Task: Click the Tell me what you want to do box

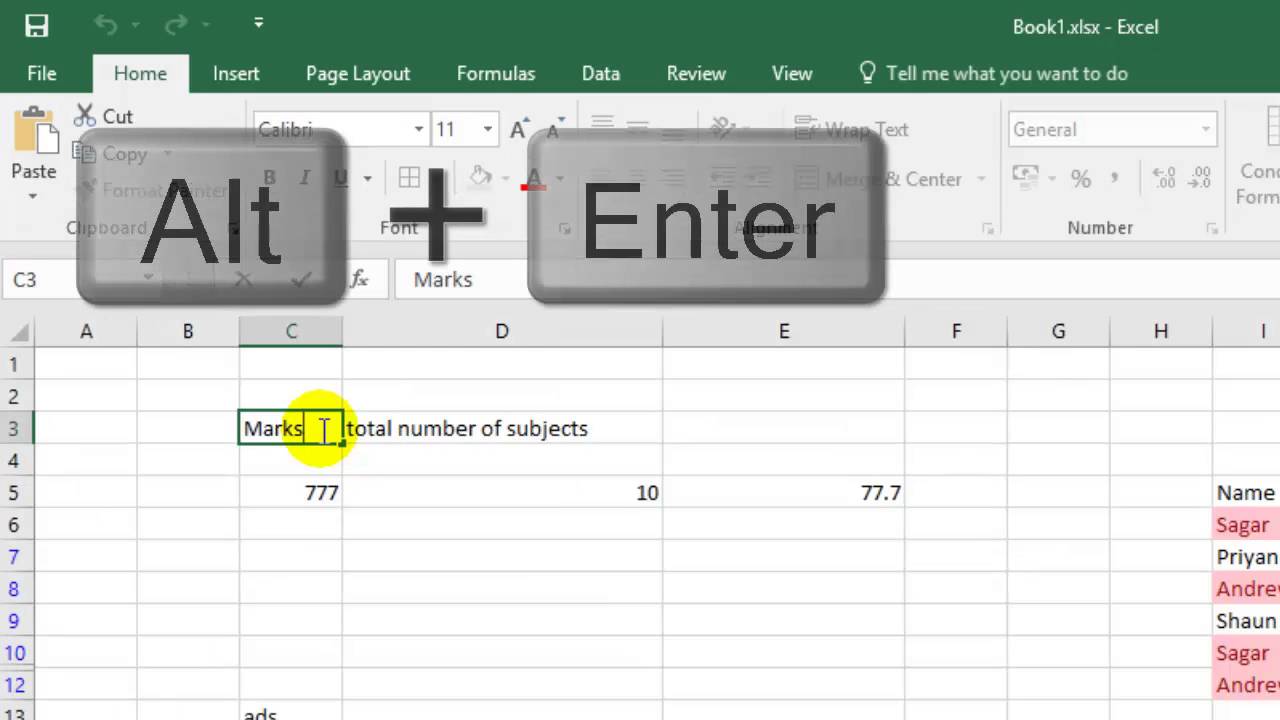Action: (1006, 73)
